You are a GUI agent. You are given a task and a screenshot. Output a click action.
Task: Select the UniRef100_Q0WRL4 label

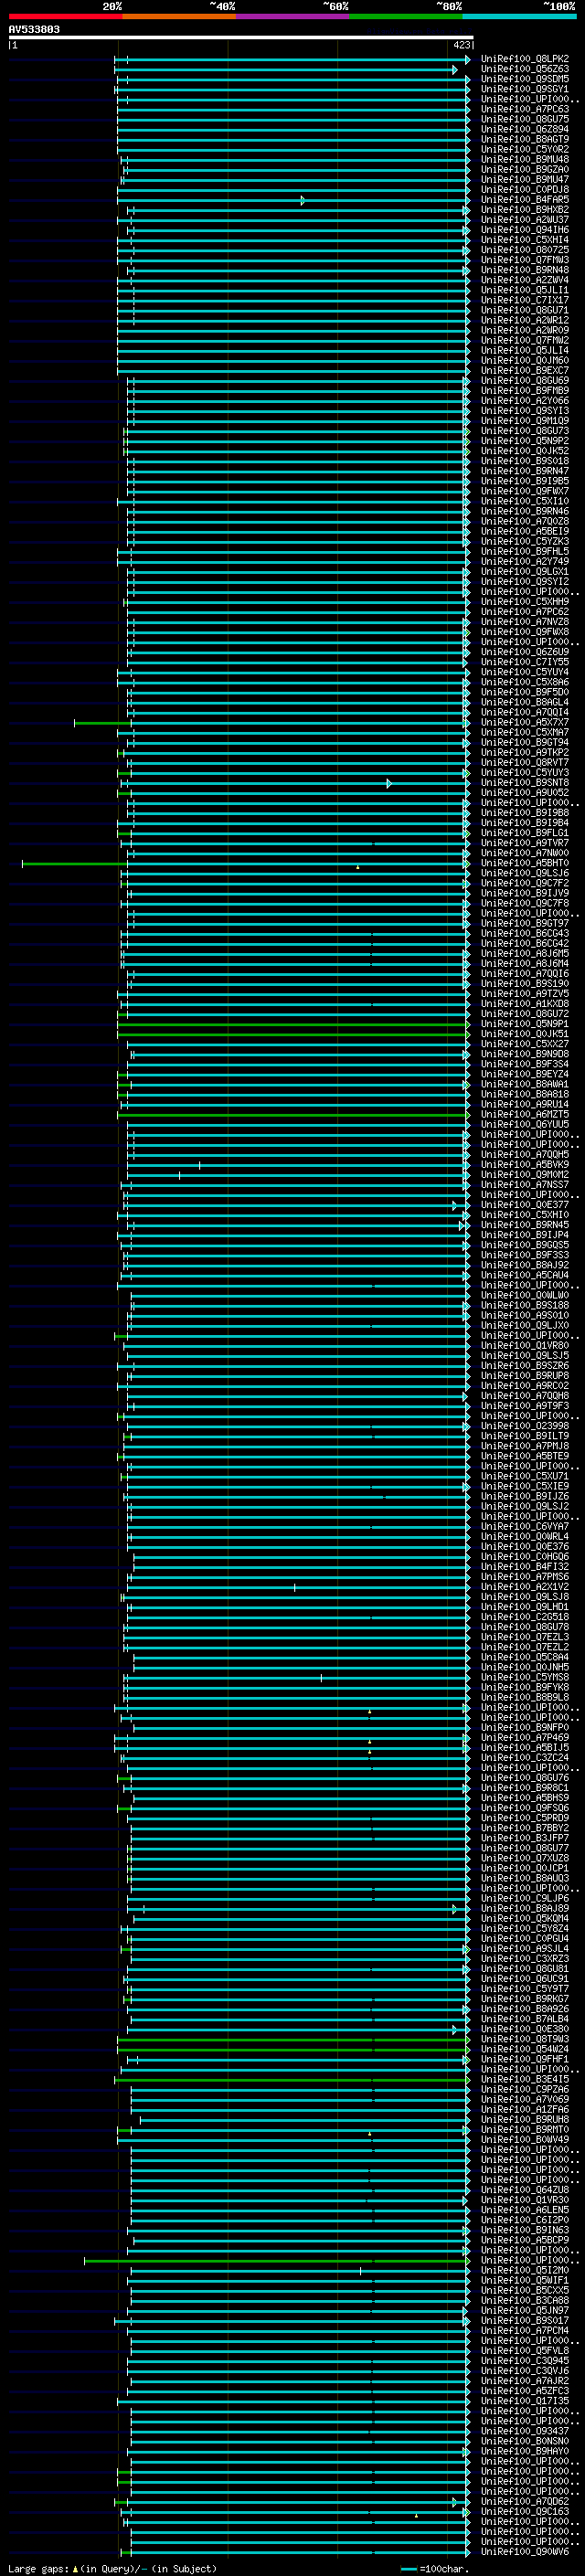point(525,1536)
